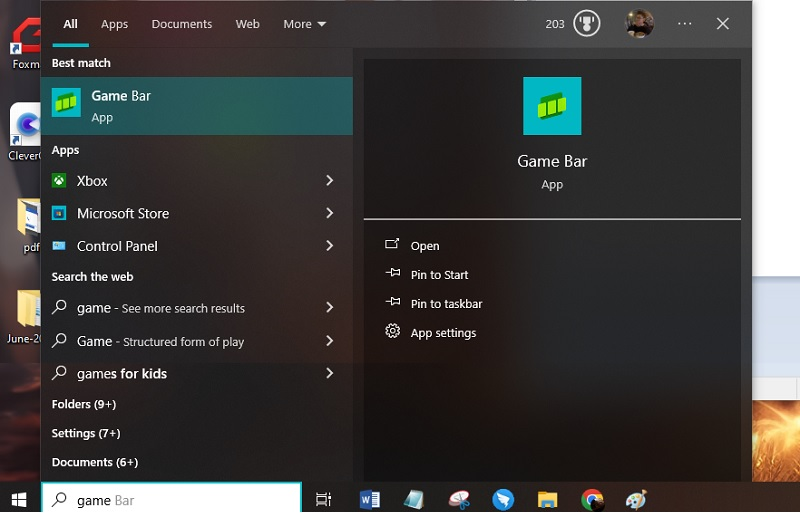Open the blue bird app in taskbar

coord(503,499)
